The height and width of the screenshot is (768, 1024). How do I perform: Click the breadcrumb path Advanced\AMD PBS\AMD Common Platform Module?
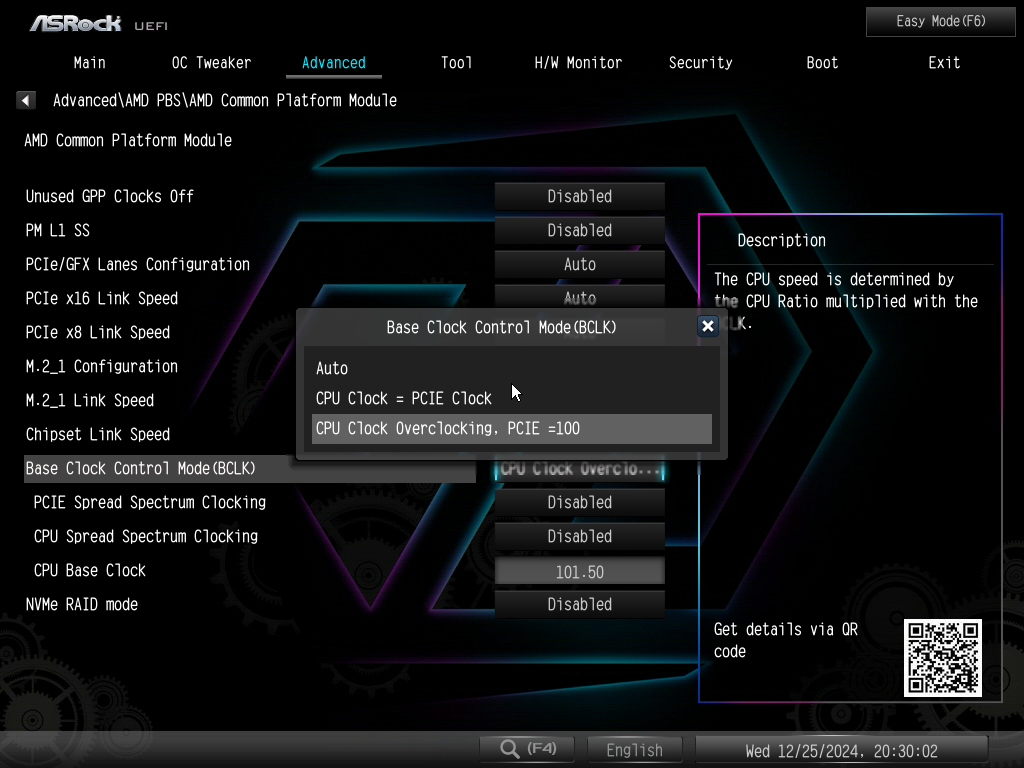225,100
